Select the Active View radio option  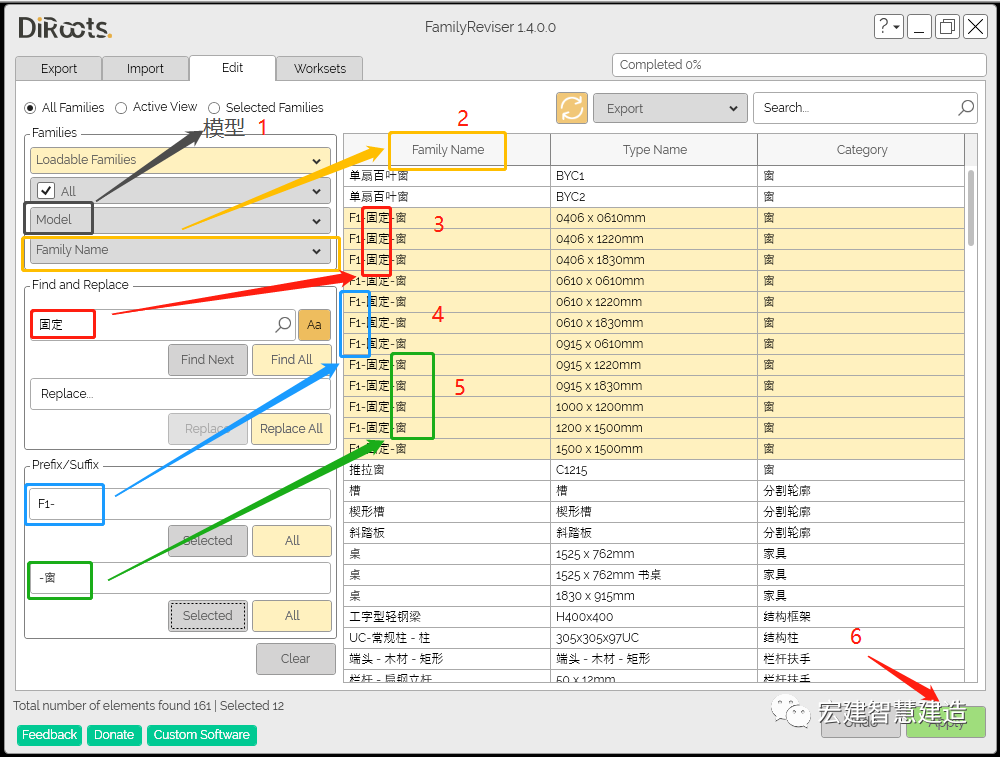(x=121, y=108)
